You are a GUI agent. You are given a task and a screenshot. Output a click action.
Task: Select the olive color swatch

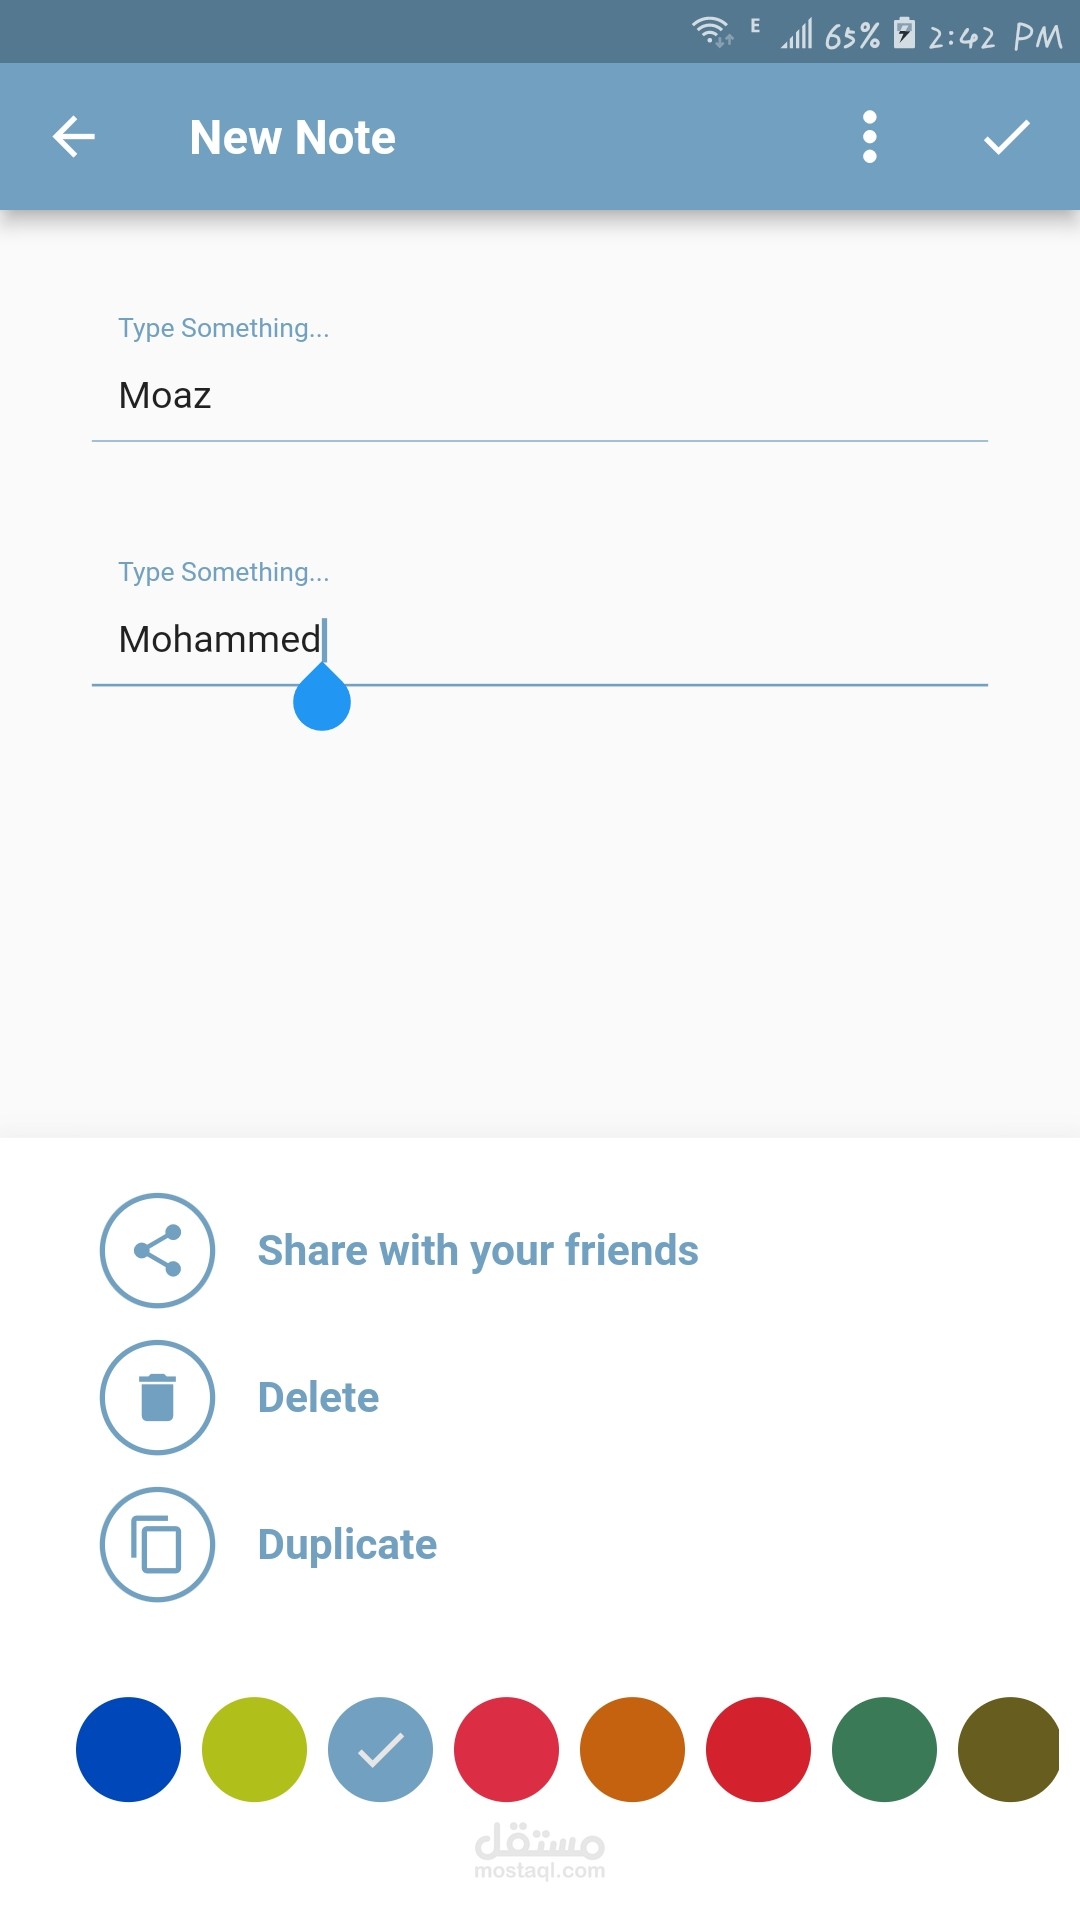[1009, 1749]
